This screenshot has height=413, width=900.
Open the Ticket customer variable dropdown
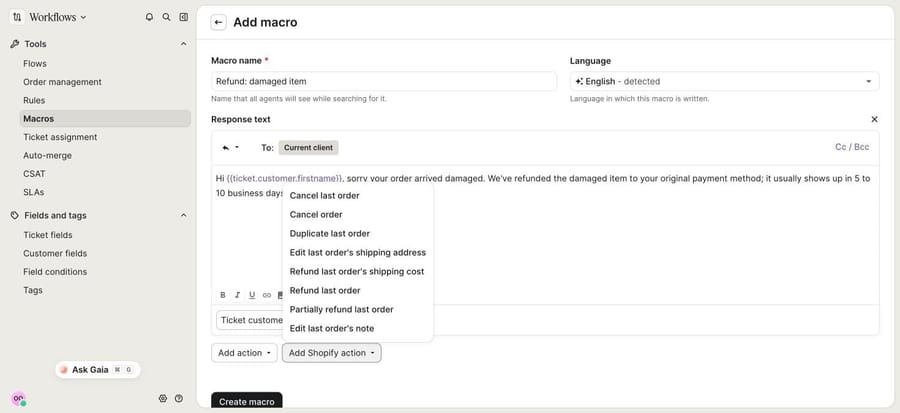click(250, 320)
